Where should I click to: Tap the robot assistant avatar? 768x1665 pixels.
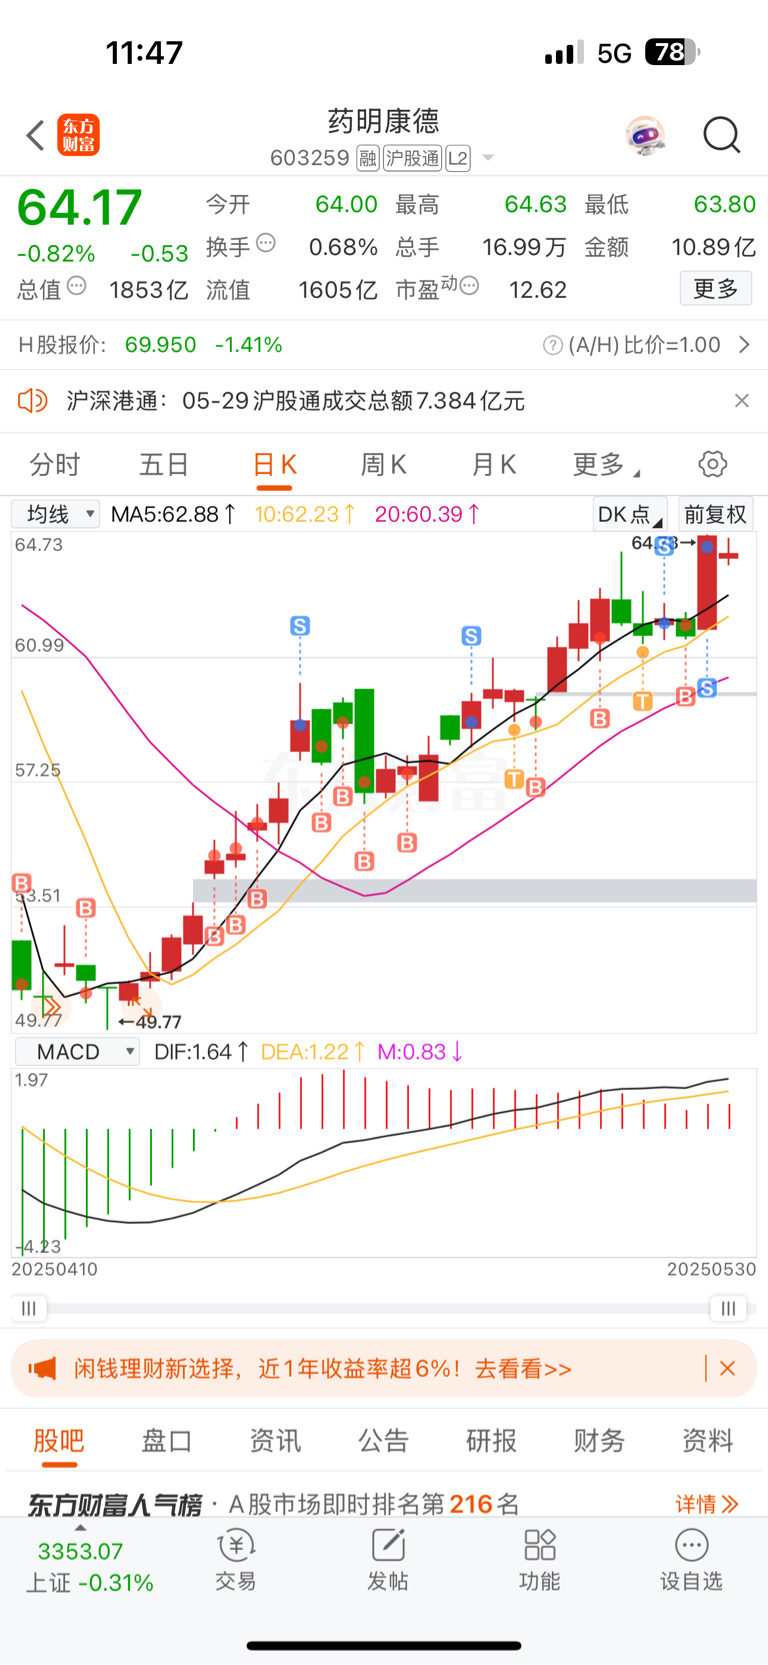tap(645, 135)
